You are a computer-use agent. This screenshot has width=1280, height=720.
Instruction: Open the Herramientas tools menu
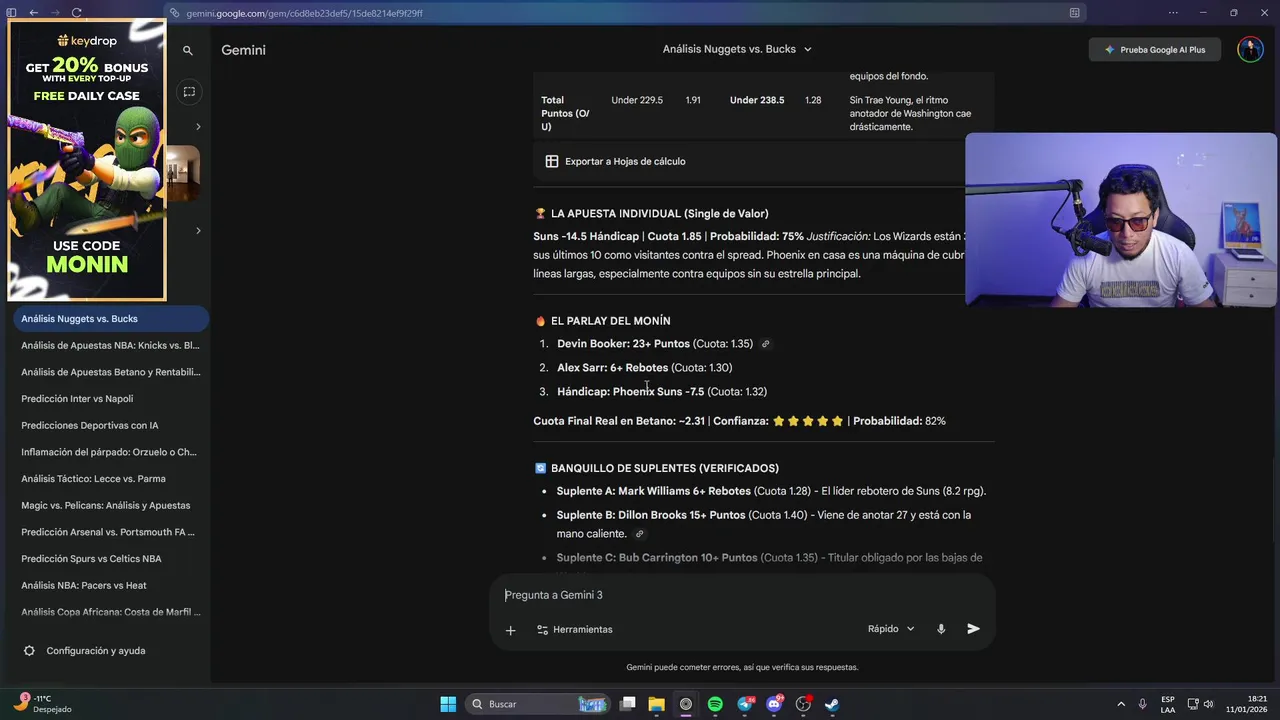(x=575, y=630)
